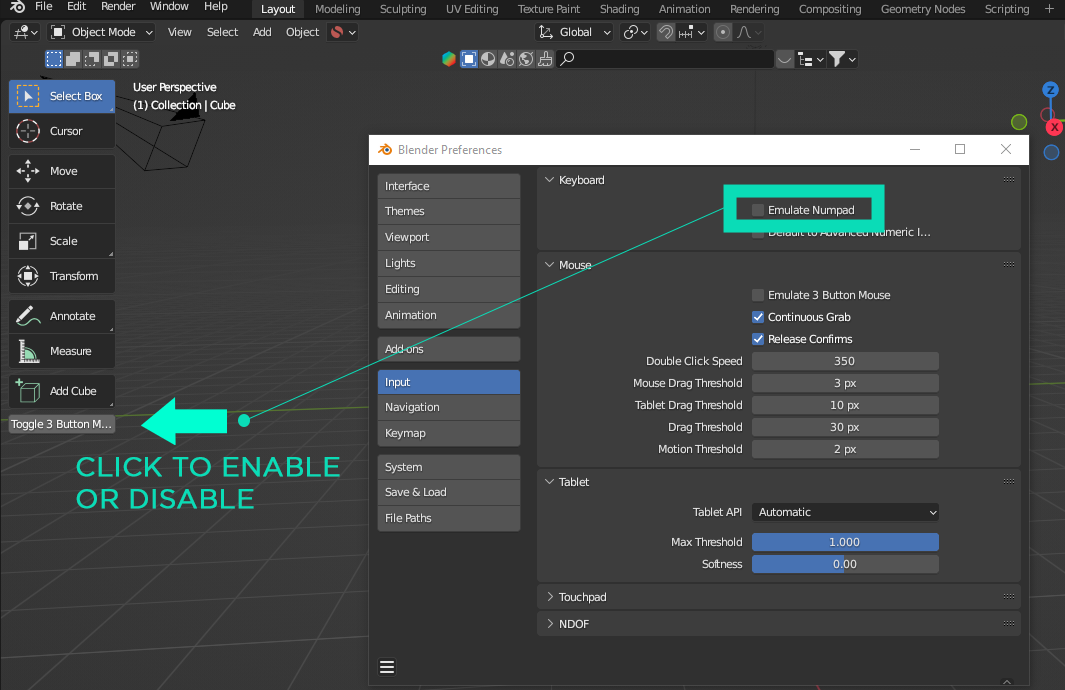The image size is (1065, 690).
Task: Open the editor type dropdown
Action: pyautogui.click(x=25, y=32)
